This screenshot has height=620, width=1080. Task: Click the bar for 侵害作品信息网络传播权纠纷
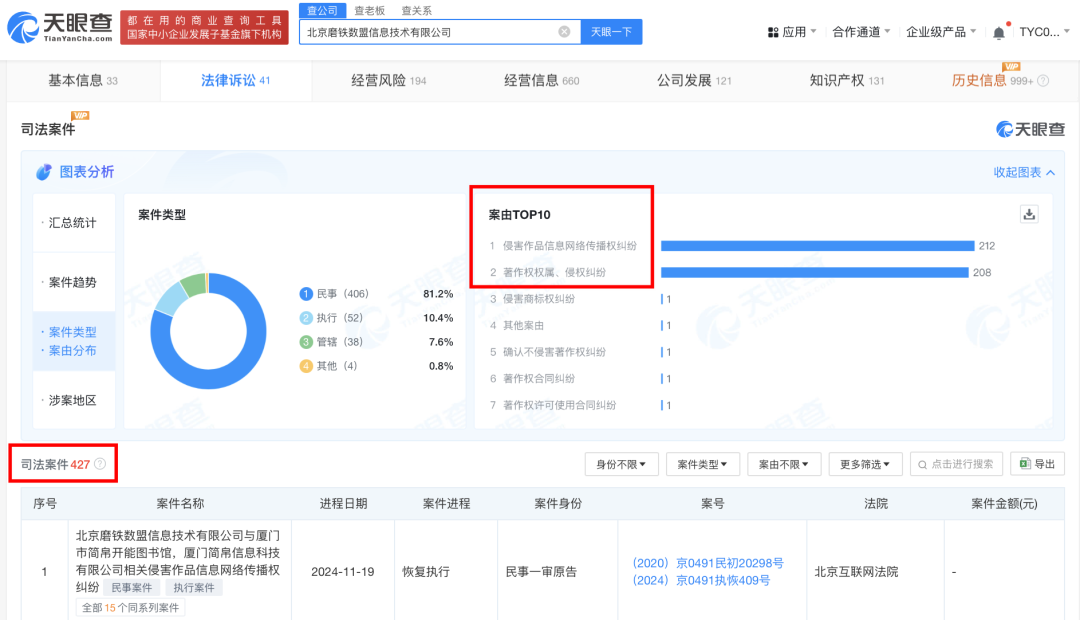pyautogui.click(x=818, y=246)
